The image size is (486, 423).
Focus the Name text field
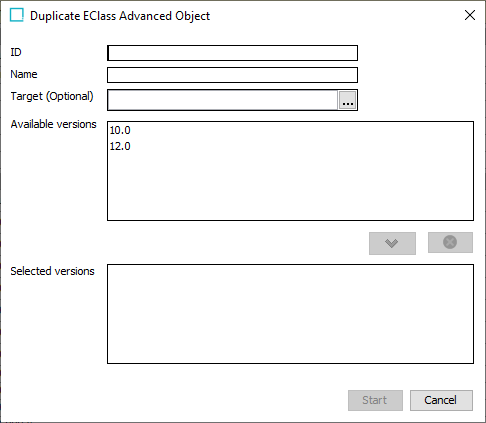point(232,75)
